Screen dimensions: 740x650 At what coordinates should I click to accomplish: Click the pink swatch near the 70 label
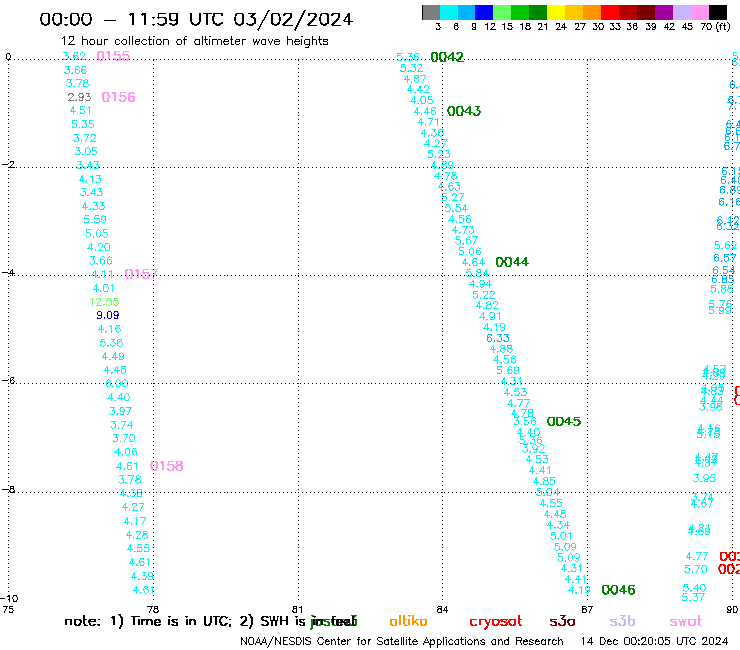click(700, 12)
